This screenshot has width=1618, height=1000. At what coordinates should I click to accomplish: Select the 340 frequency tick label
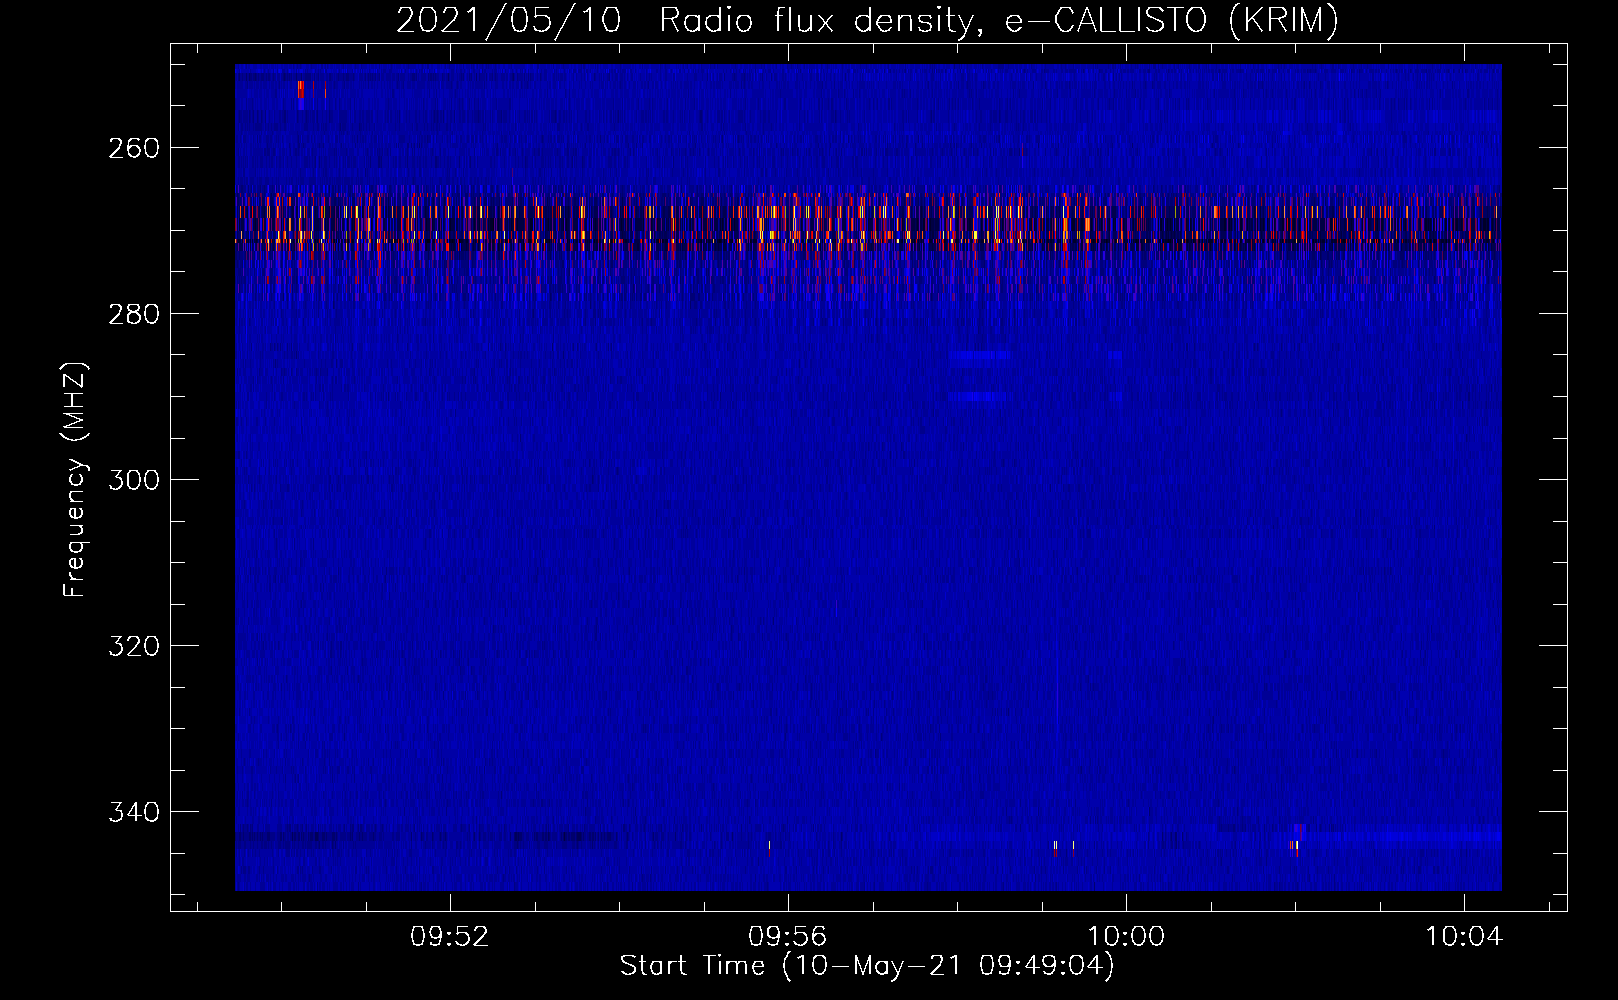(x=134, y=812)
